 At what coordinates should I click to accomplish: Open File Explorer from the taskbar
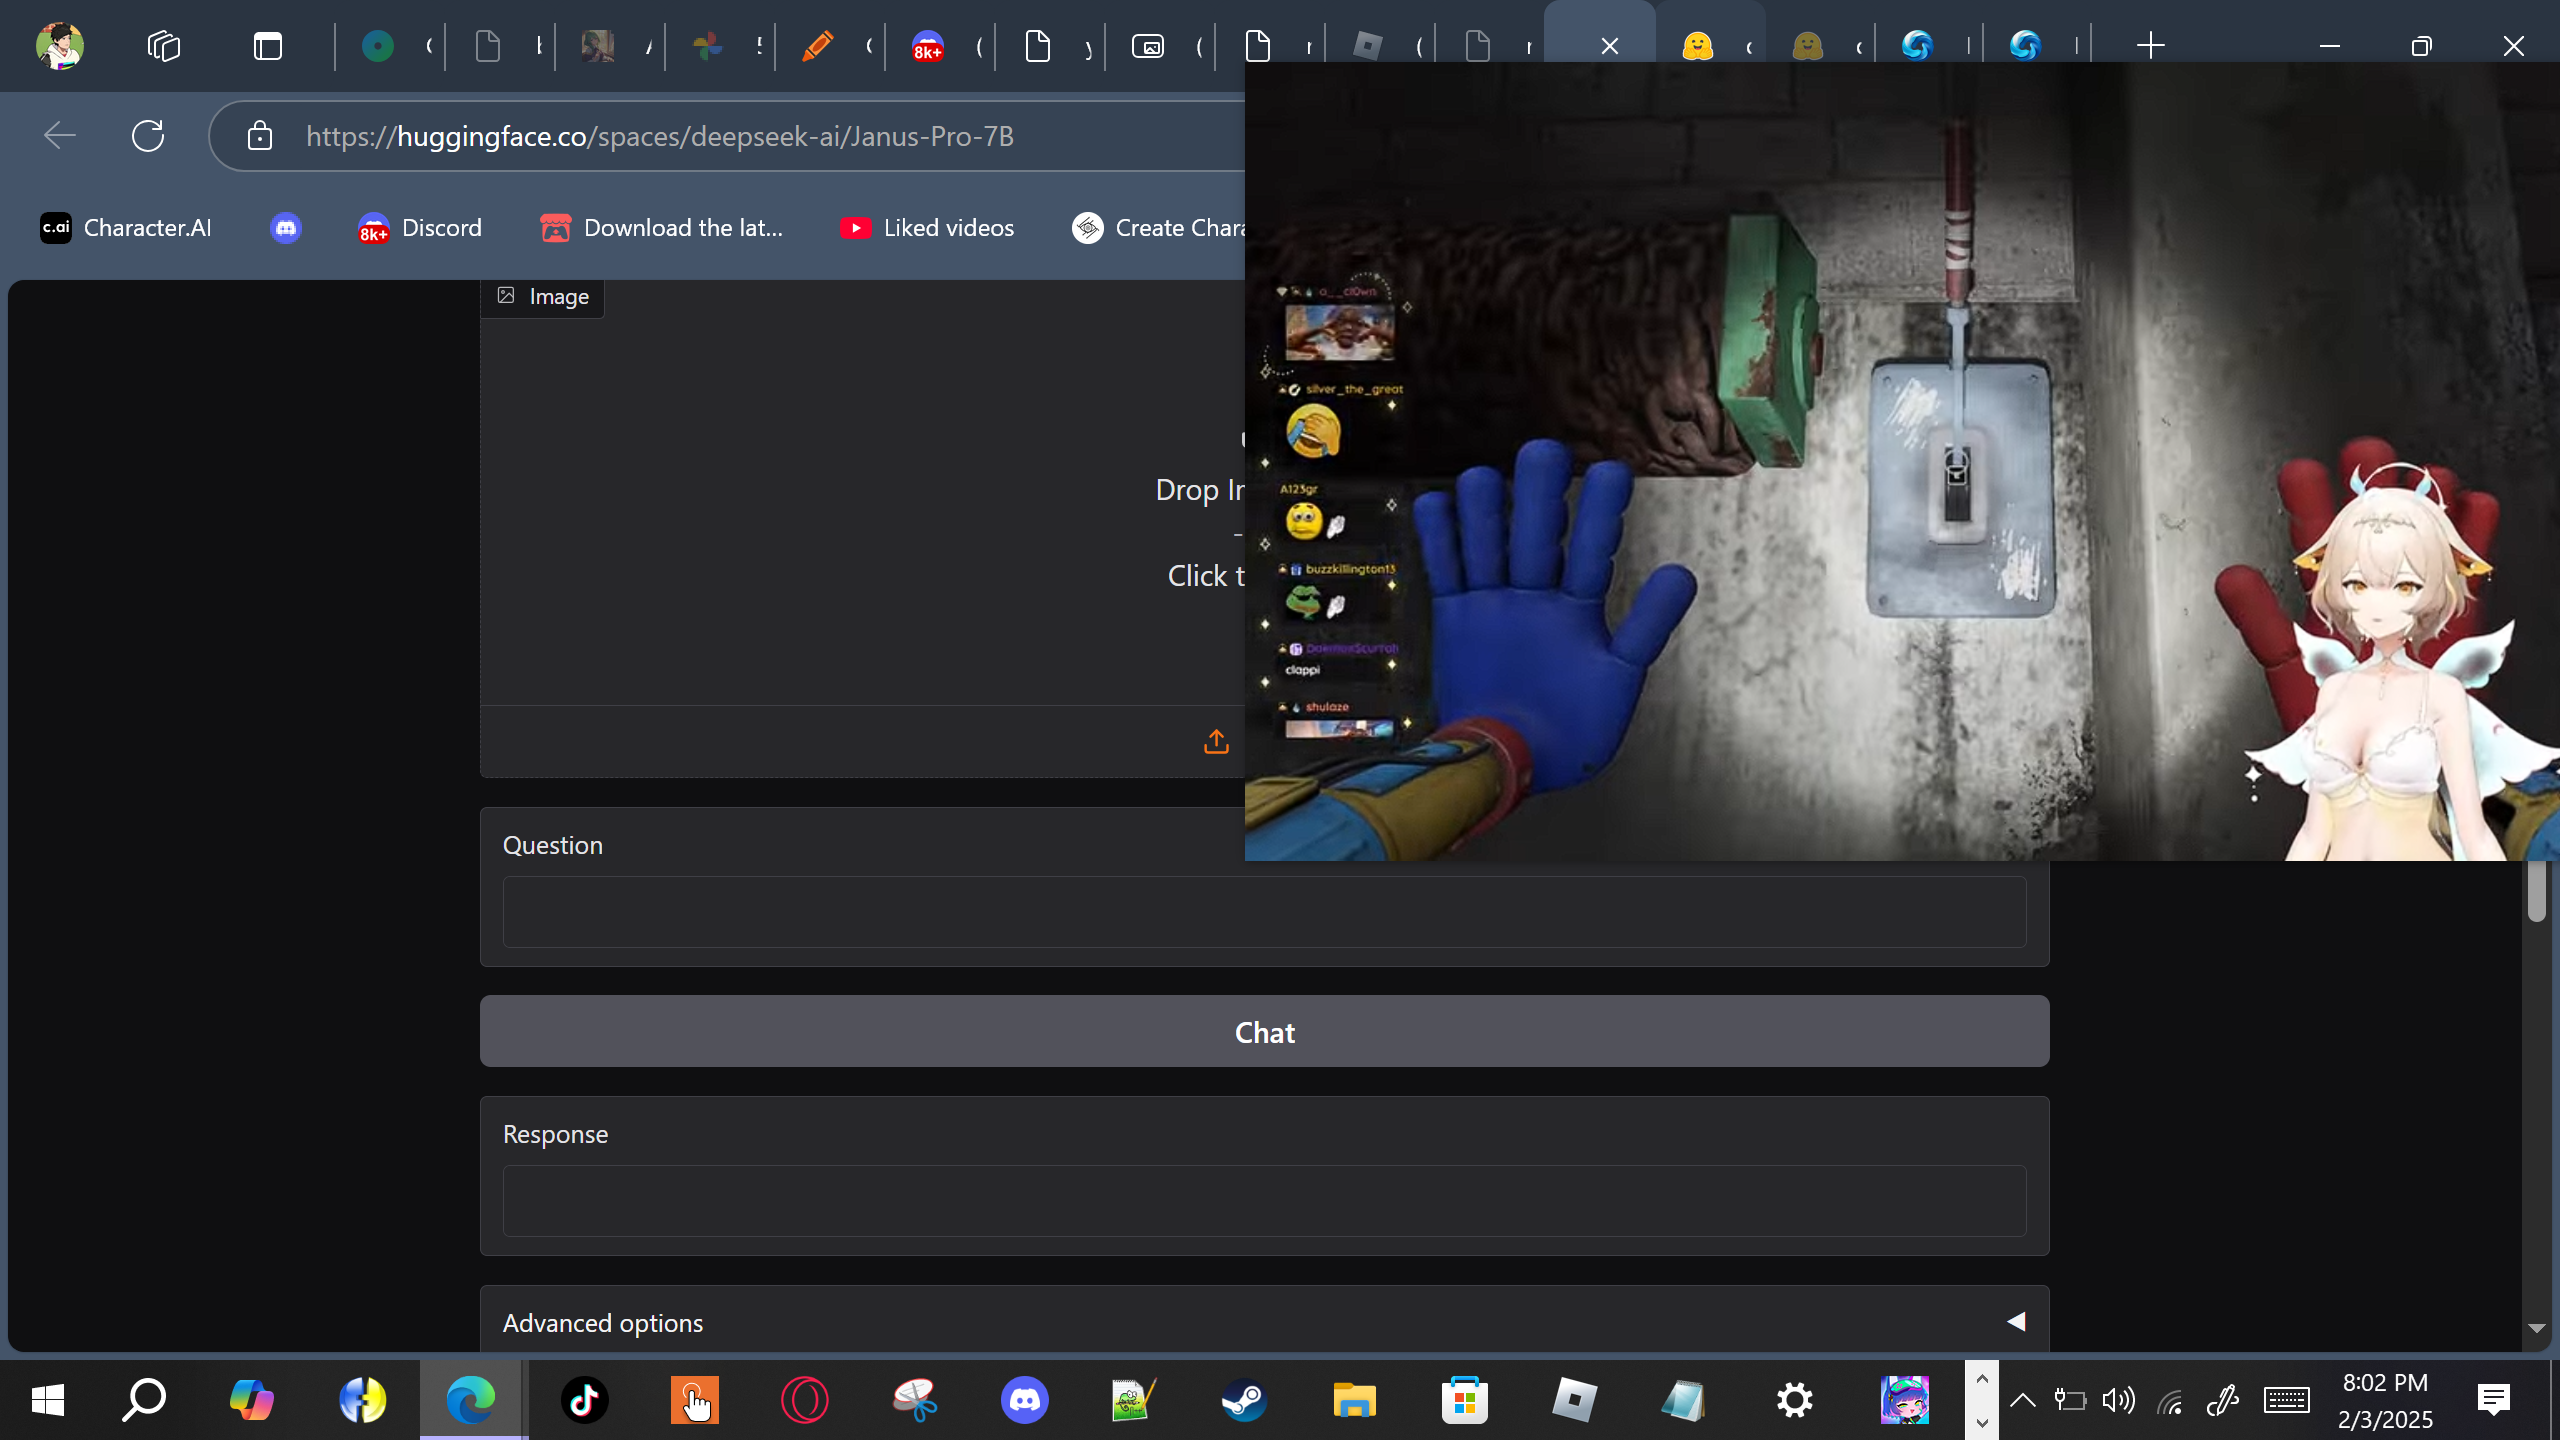click(x=1355, y=1400)
